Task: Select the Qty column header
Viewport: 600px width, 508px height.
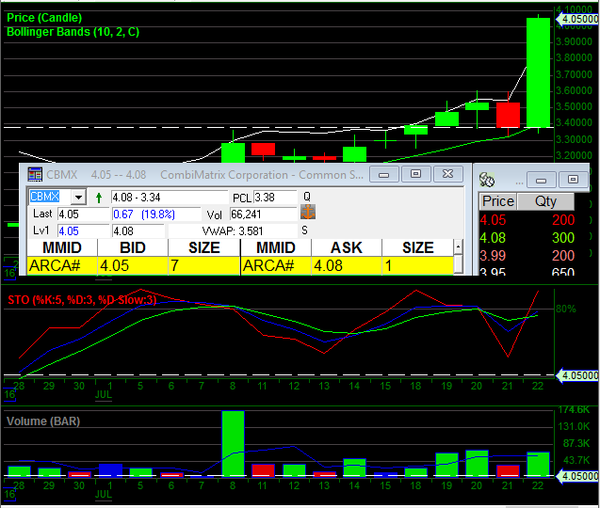Action: point(547,201)
